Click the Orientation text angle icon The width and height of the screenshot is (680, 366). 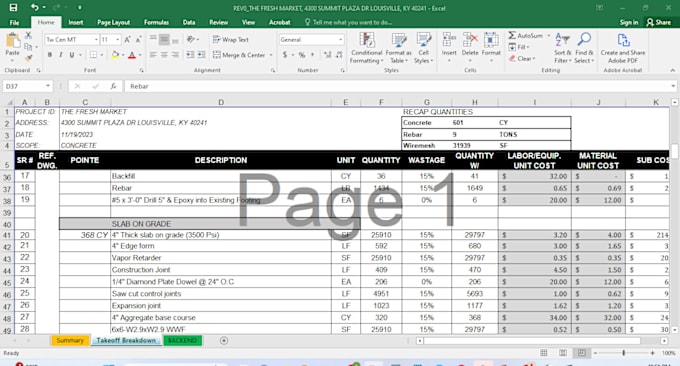[190, 39]
